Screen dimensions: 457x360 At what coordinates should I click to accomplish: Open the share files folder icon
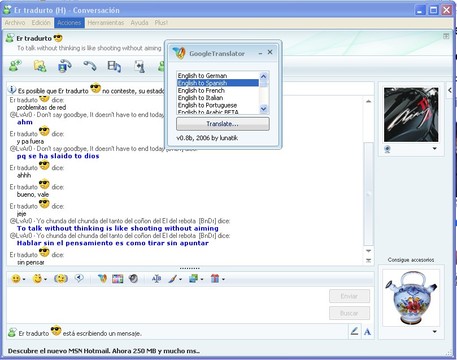40,66
